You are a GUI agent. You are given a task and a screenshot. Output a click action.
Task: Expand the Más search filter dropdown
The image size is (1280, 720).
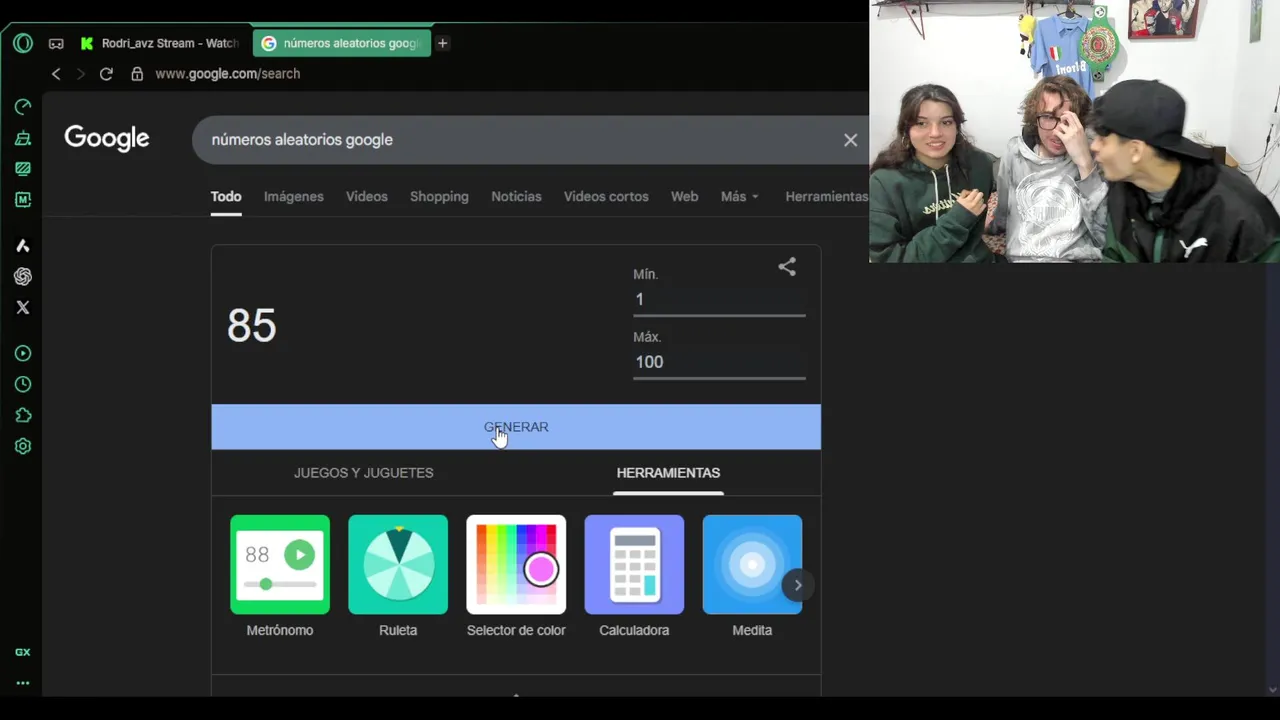(x=740, y=197)
